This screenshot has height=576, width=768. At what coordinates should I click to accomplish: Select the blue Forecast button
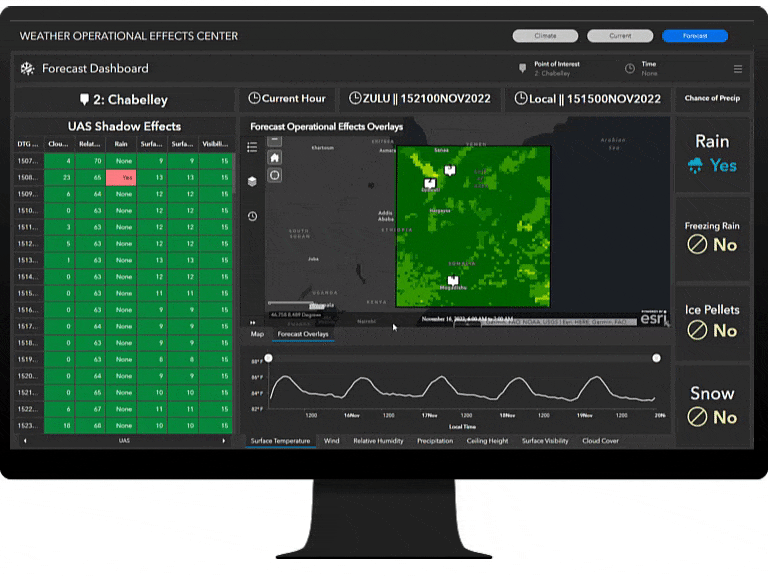(x=695, y=36)
